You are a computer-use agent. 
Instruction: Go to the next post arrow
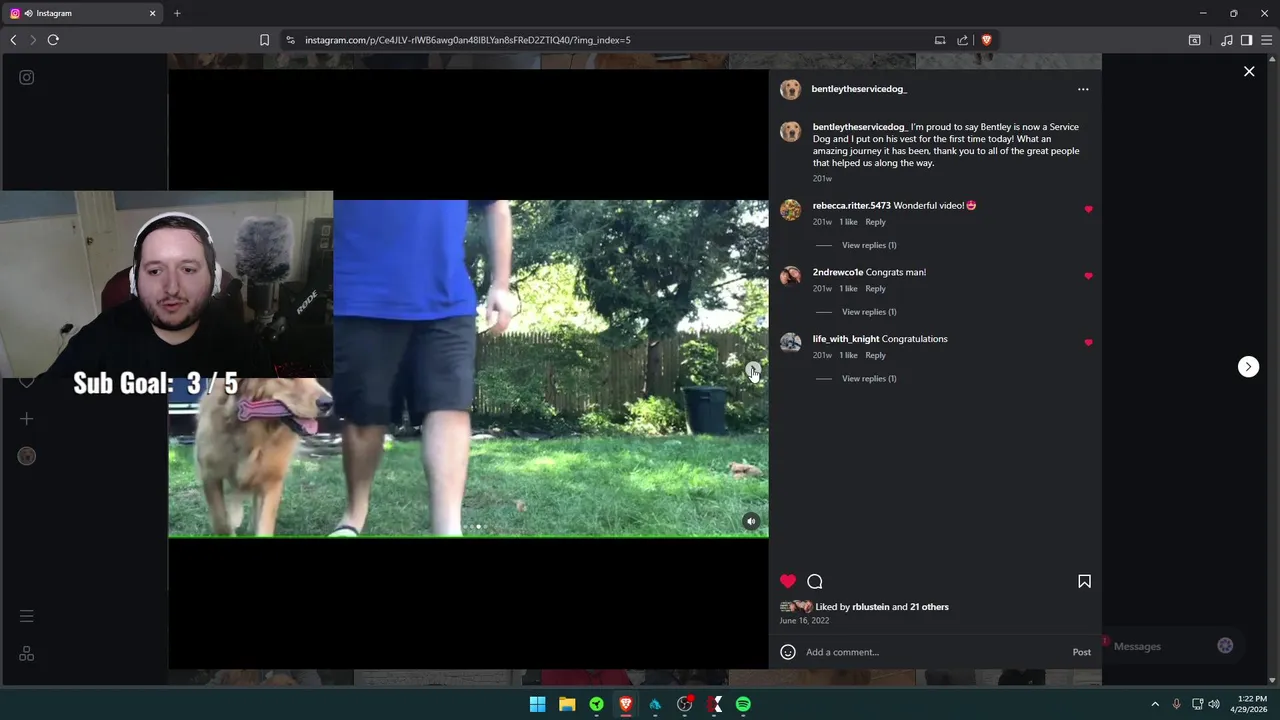pos(1248,366)
